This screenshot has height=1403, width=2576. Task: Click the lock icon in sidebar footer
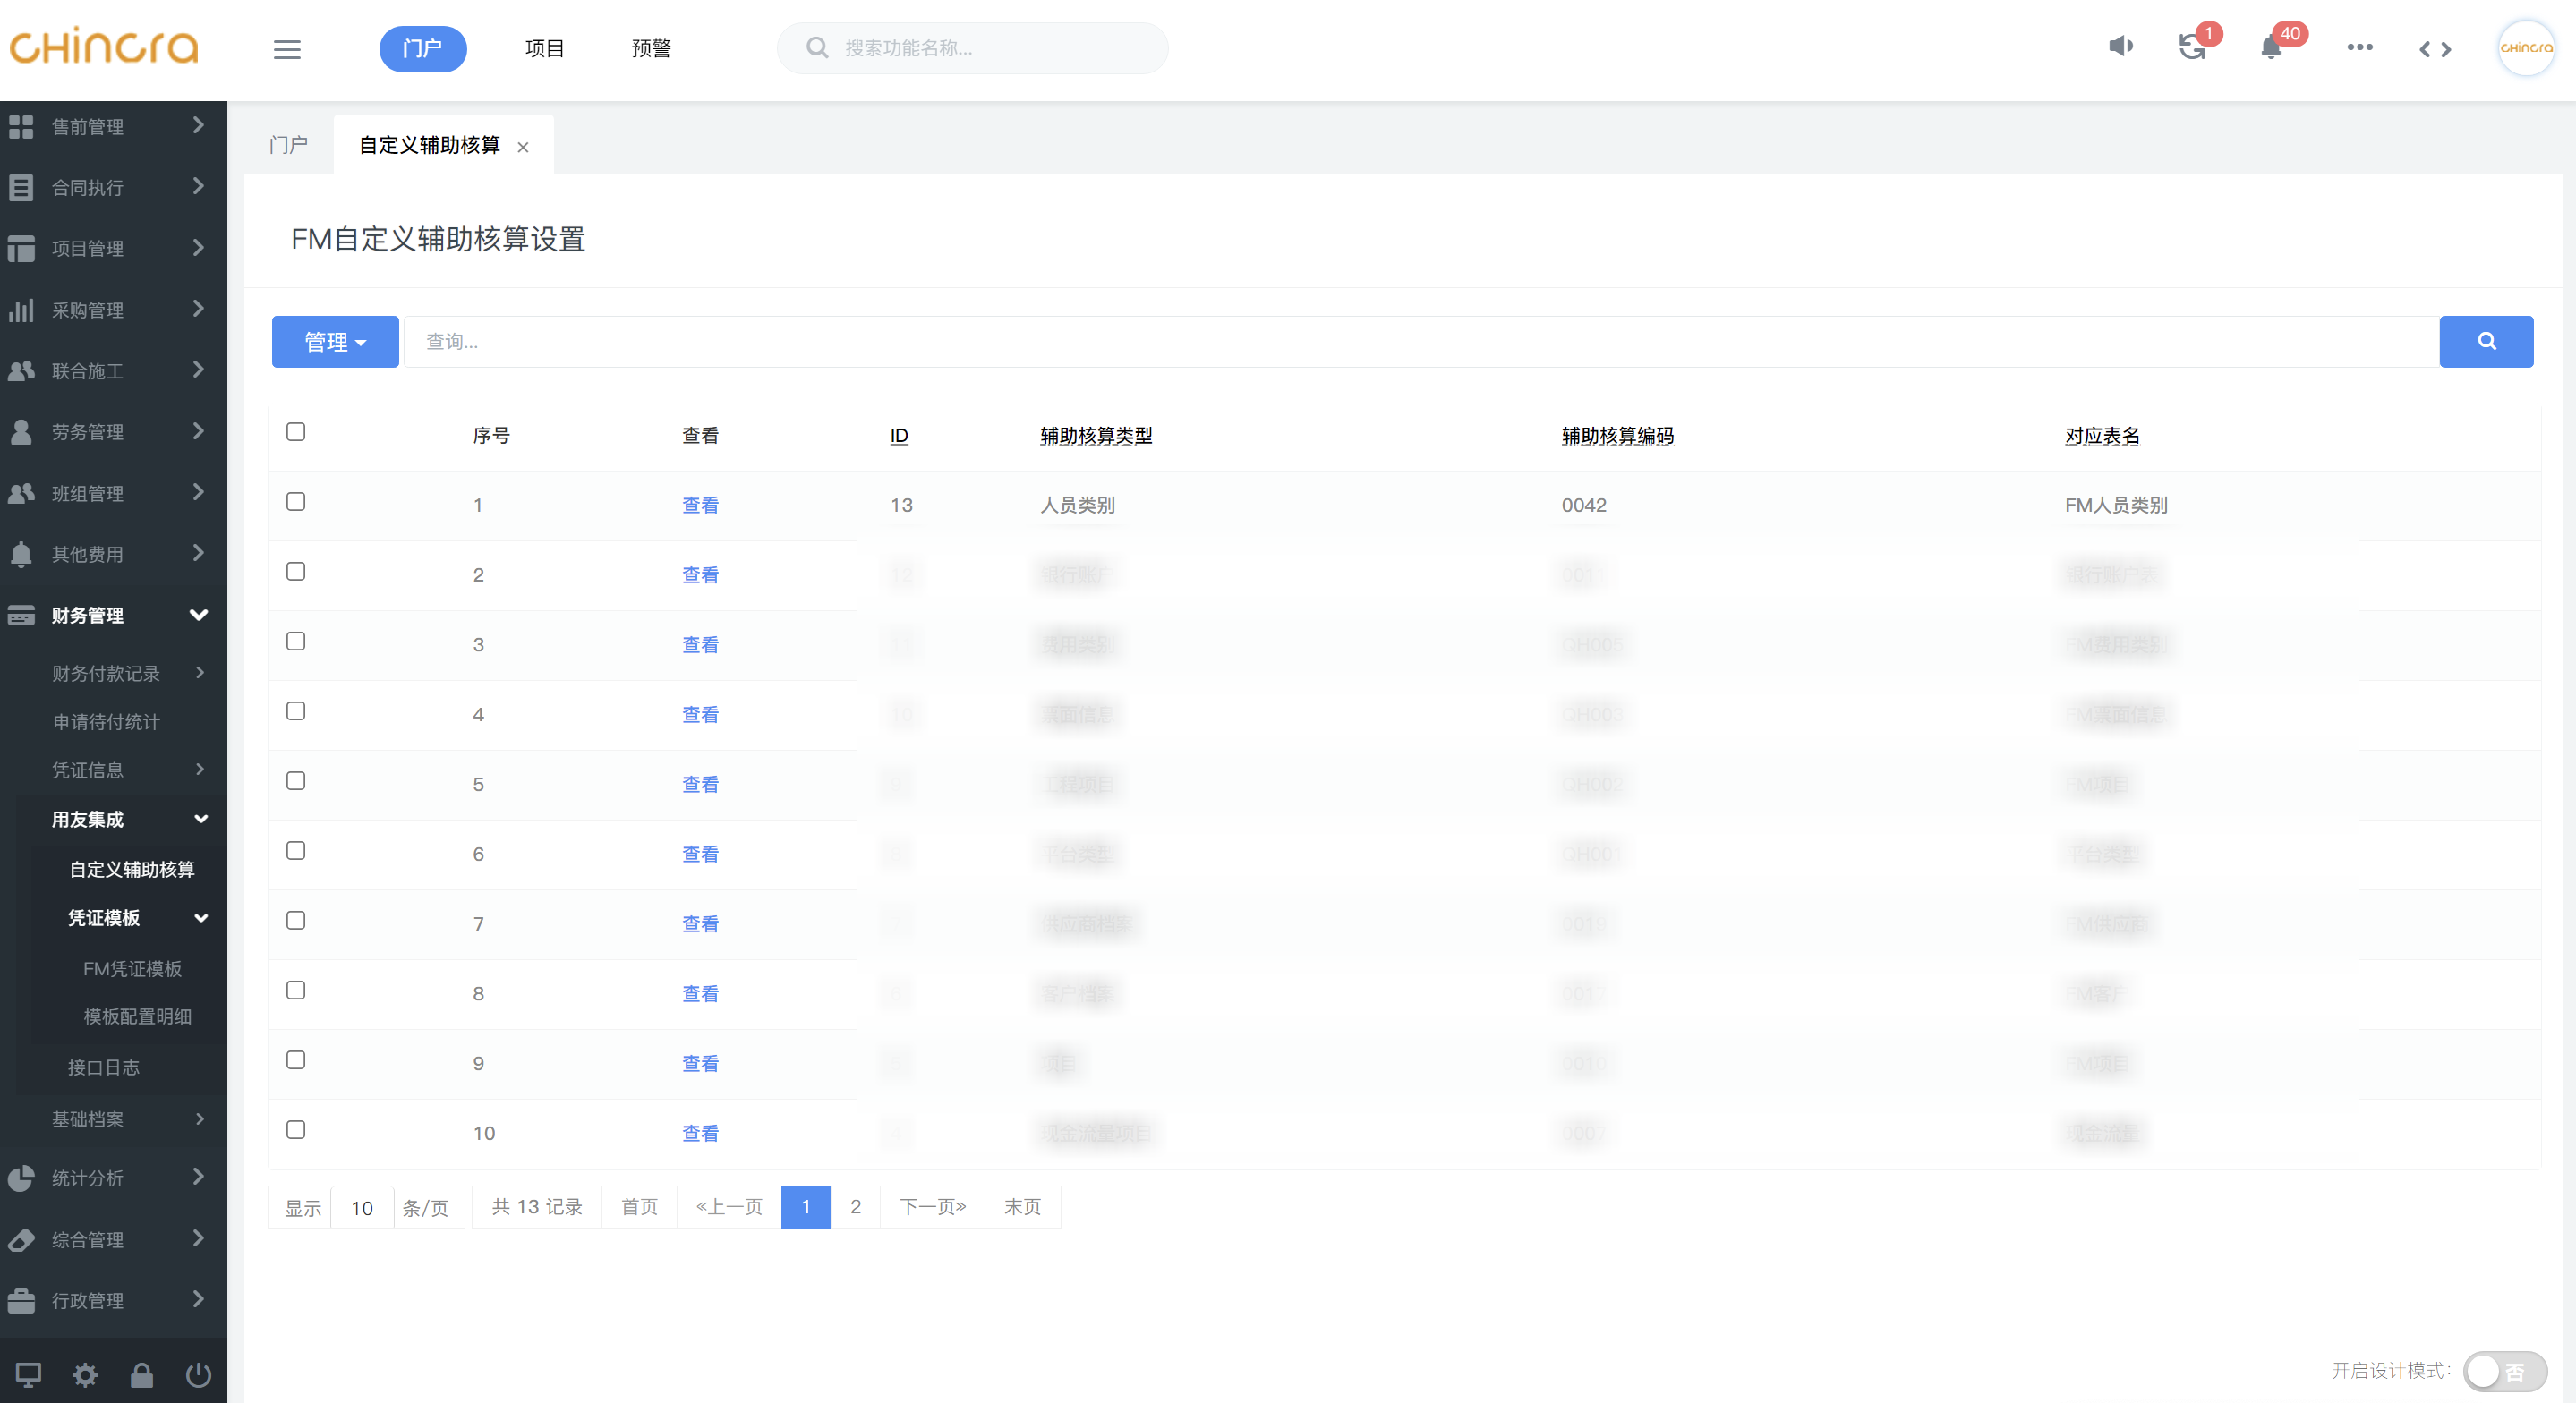click(141, 1375)
